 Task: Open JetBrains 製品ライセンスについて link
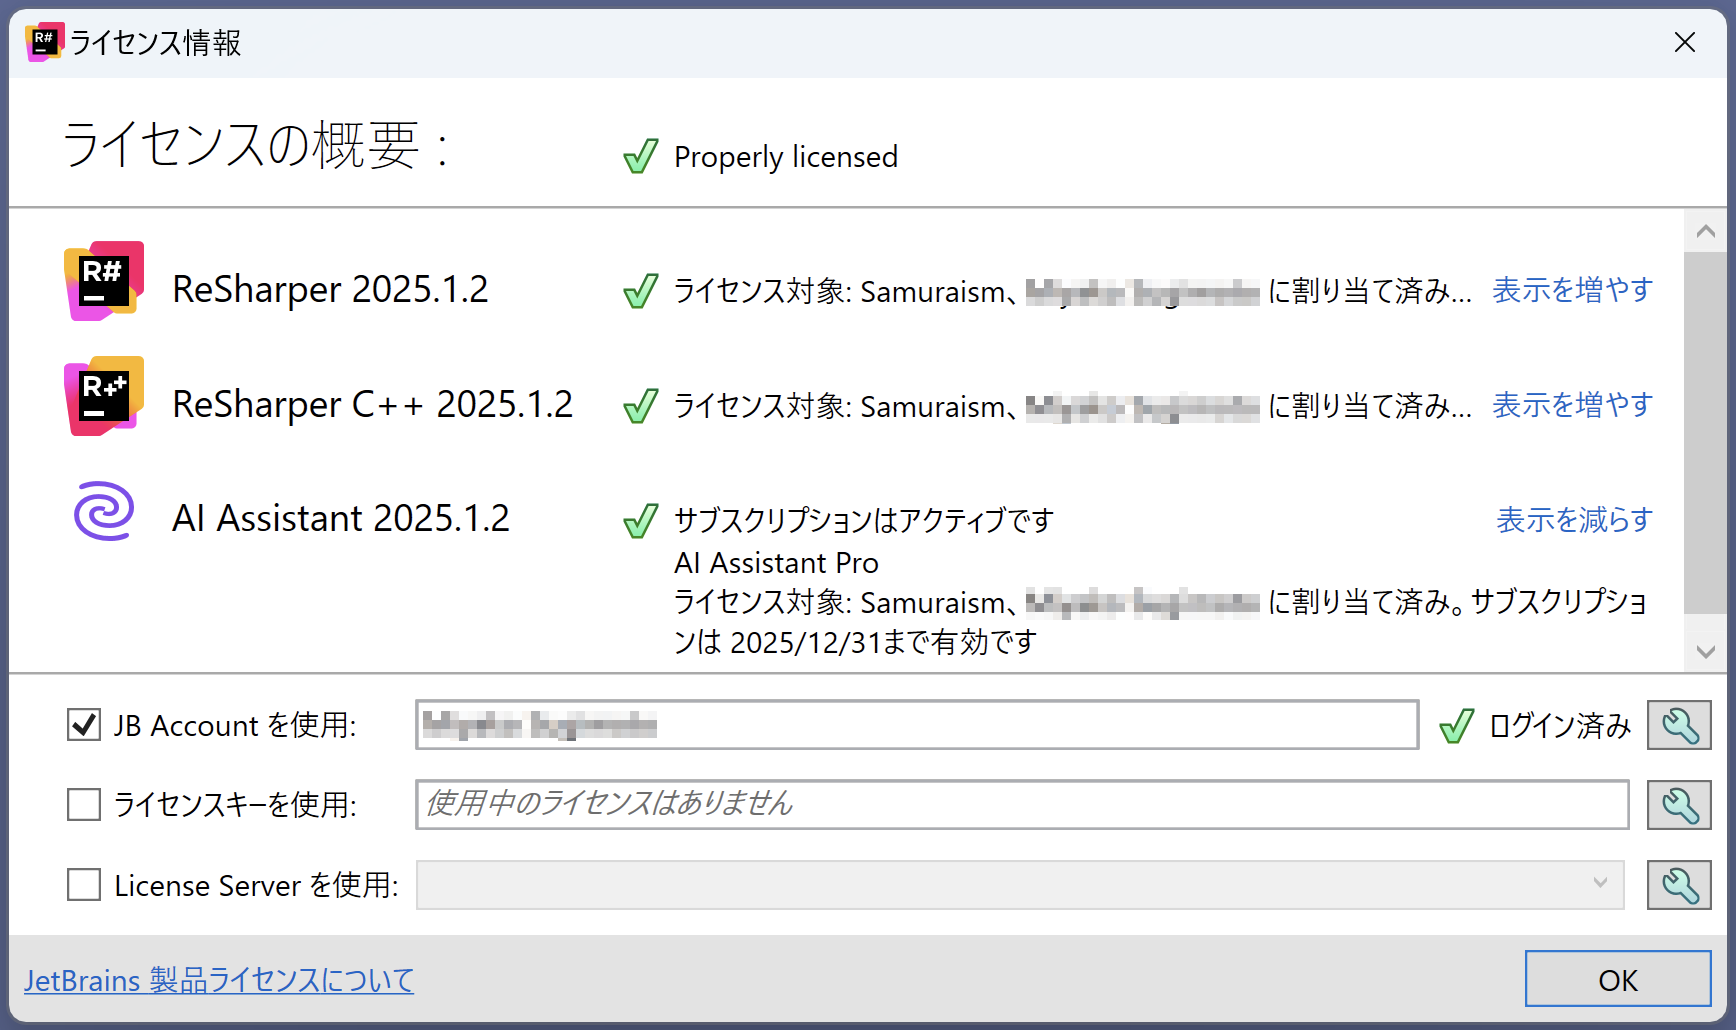219,980
